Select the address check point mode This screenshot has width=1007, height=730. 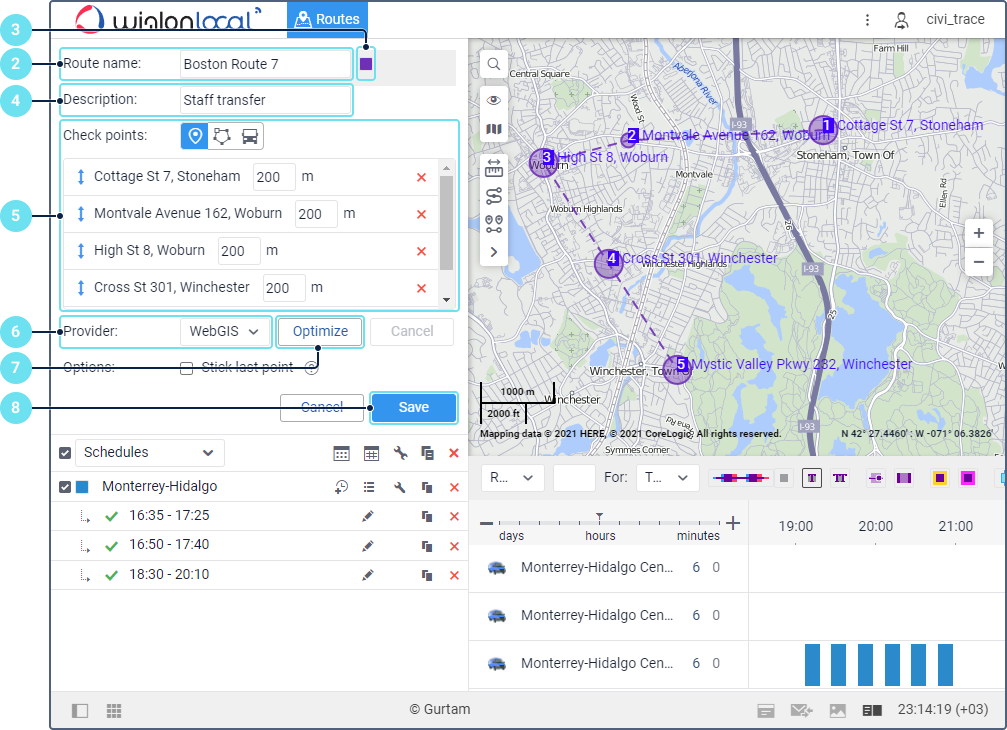pos(195,136)
